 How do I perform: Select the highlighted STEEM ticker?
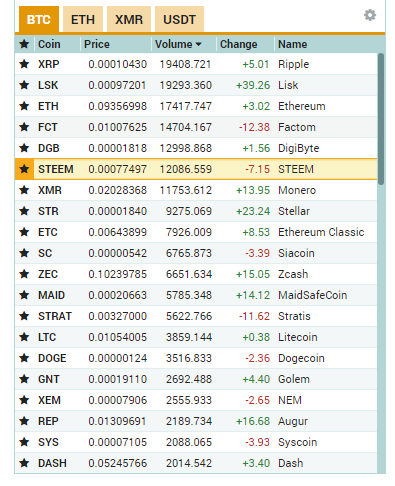coord(56,169)
